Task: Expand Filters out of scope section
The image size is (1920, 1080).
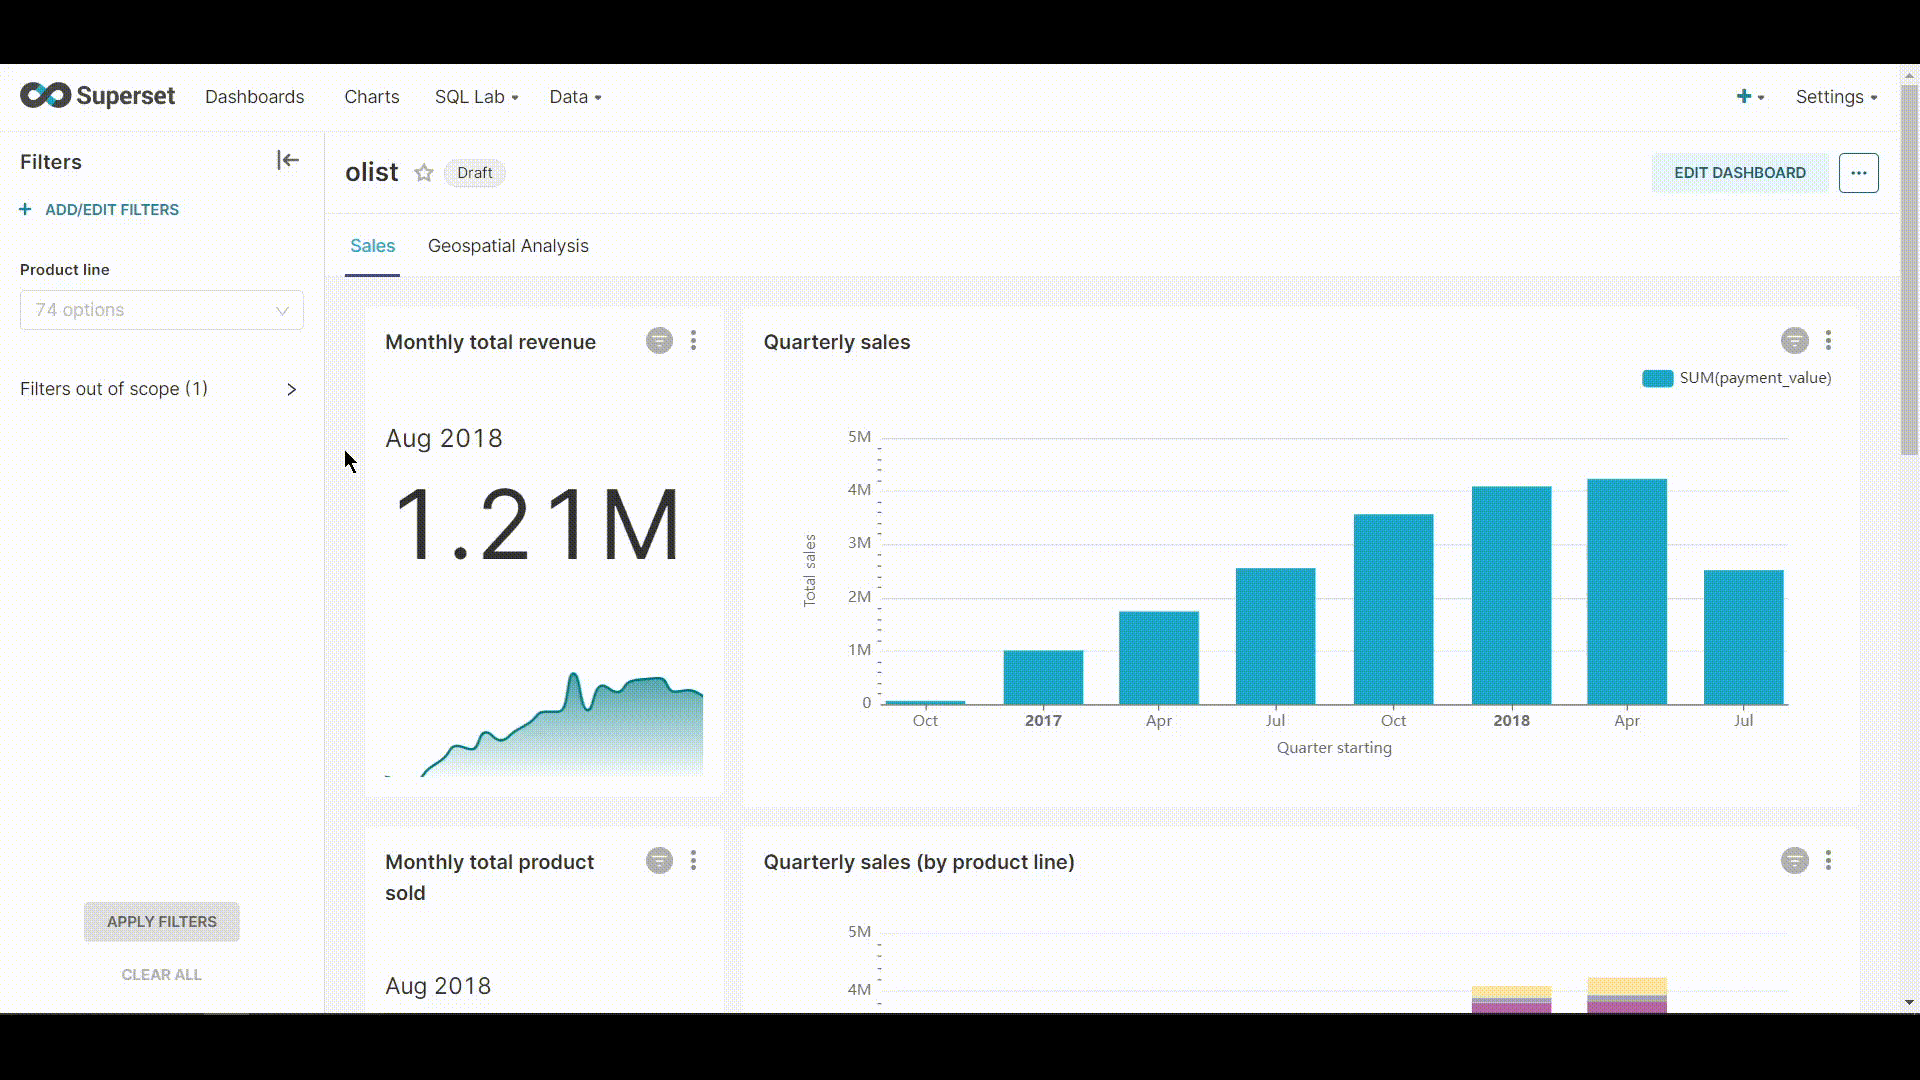Action: pos(160,389)
